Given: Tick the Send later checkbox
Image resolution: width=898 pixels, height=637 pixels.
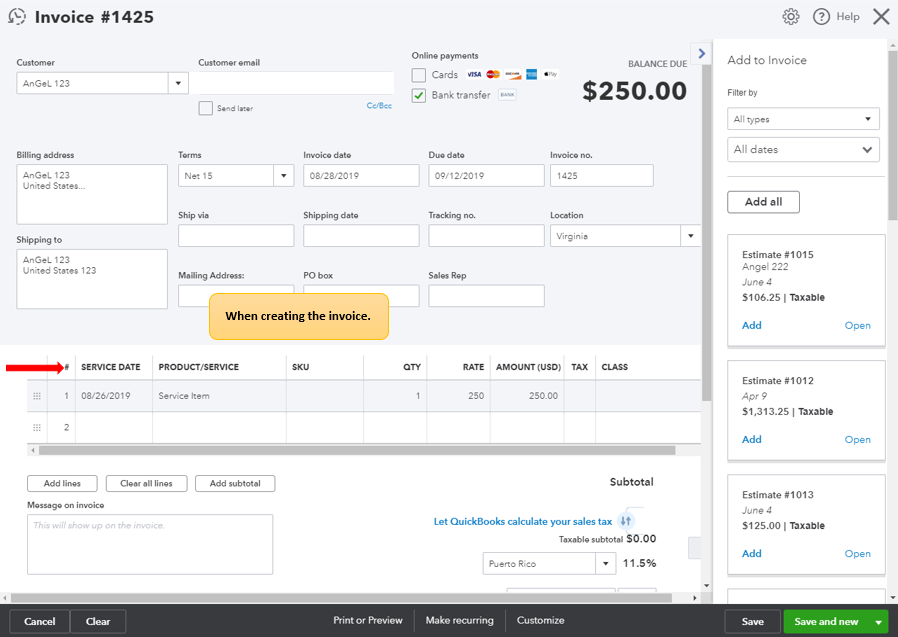Looking at the screenshot, I should tap(206, 108).
